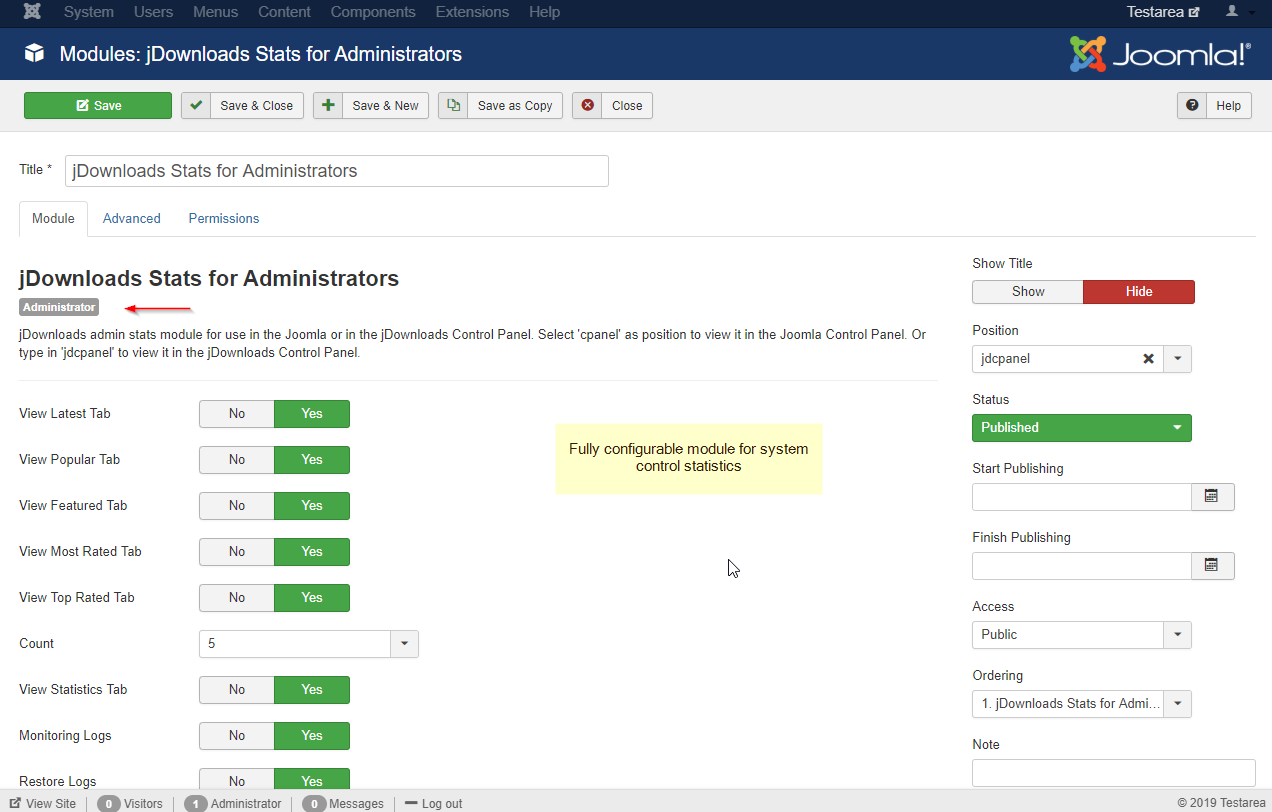
Task: Set View Featured Tab to Yes
Action: pos(312,506)
